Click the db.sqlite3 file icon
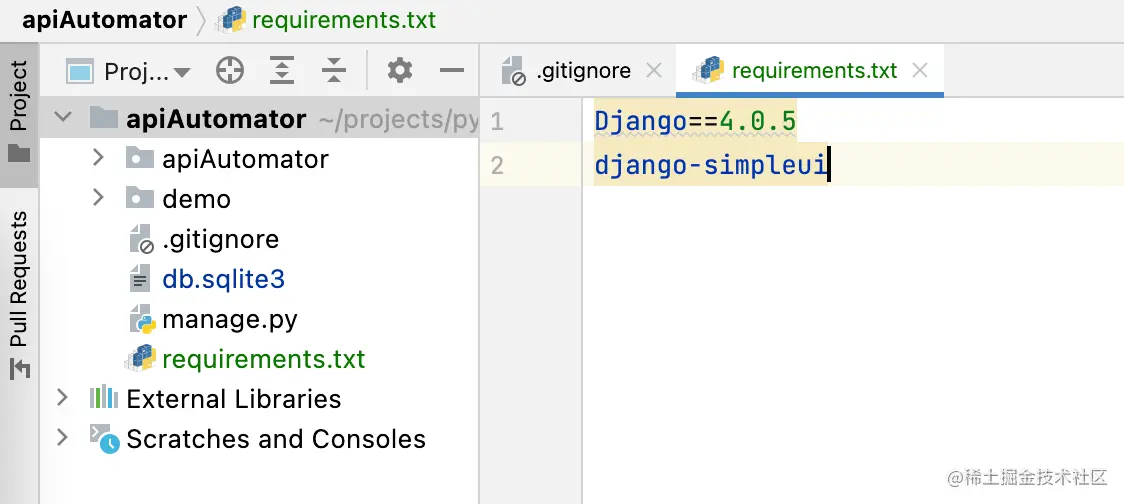The width and height of the screenshot is (1124, 504). click(140, 278)
